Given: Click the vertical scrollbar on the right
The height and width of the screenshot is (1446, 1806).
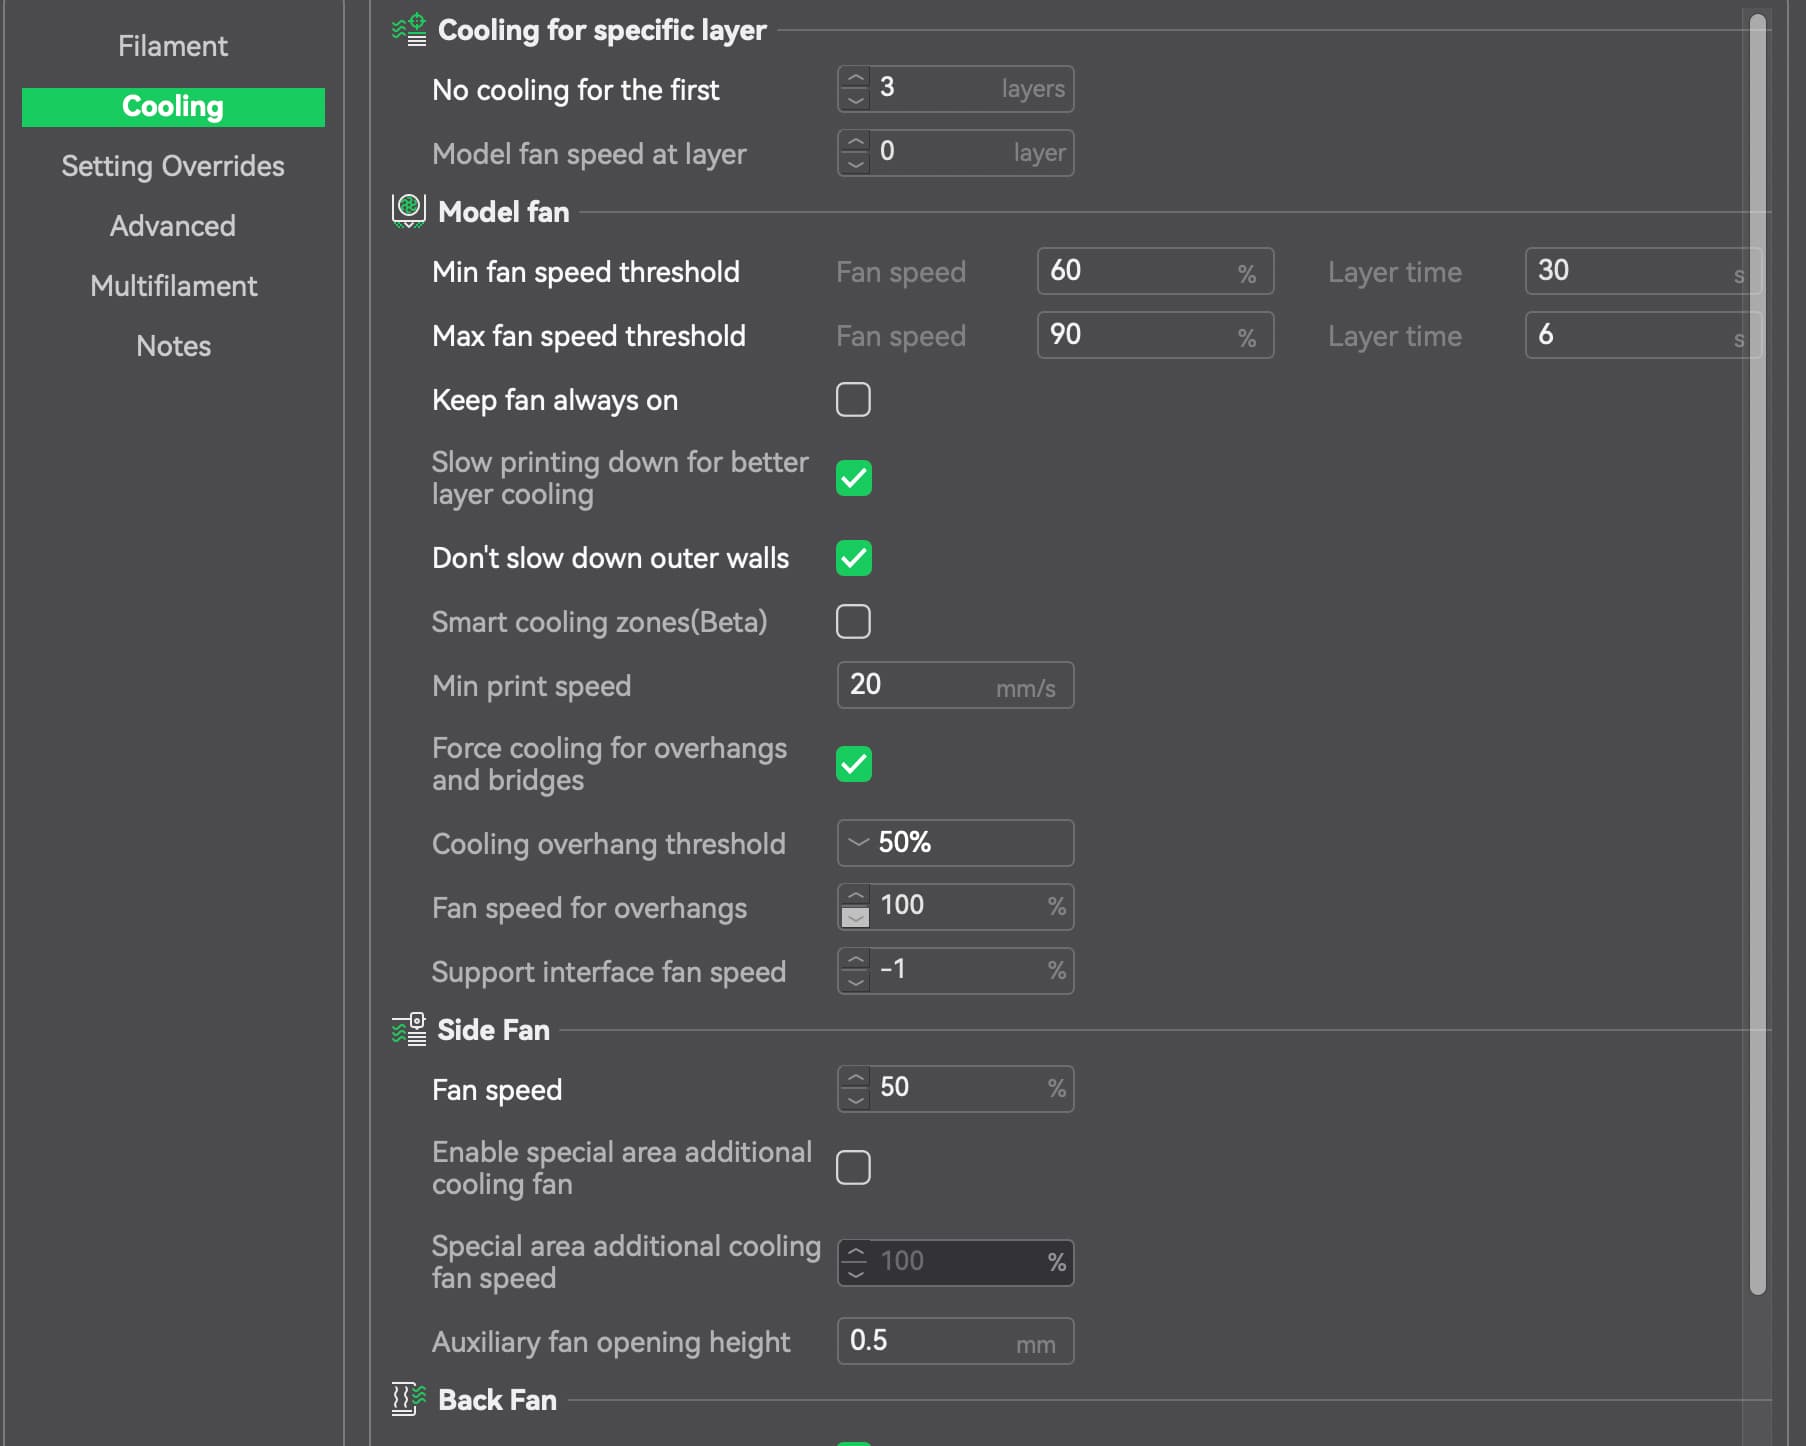Looking at the screenshot, I should 1757,650.
